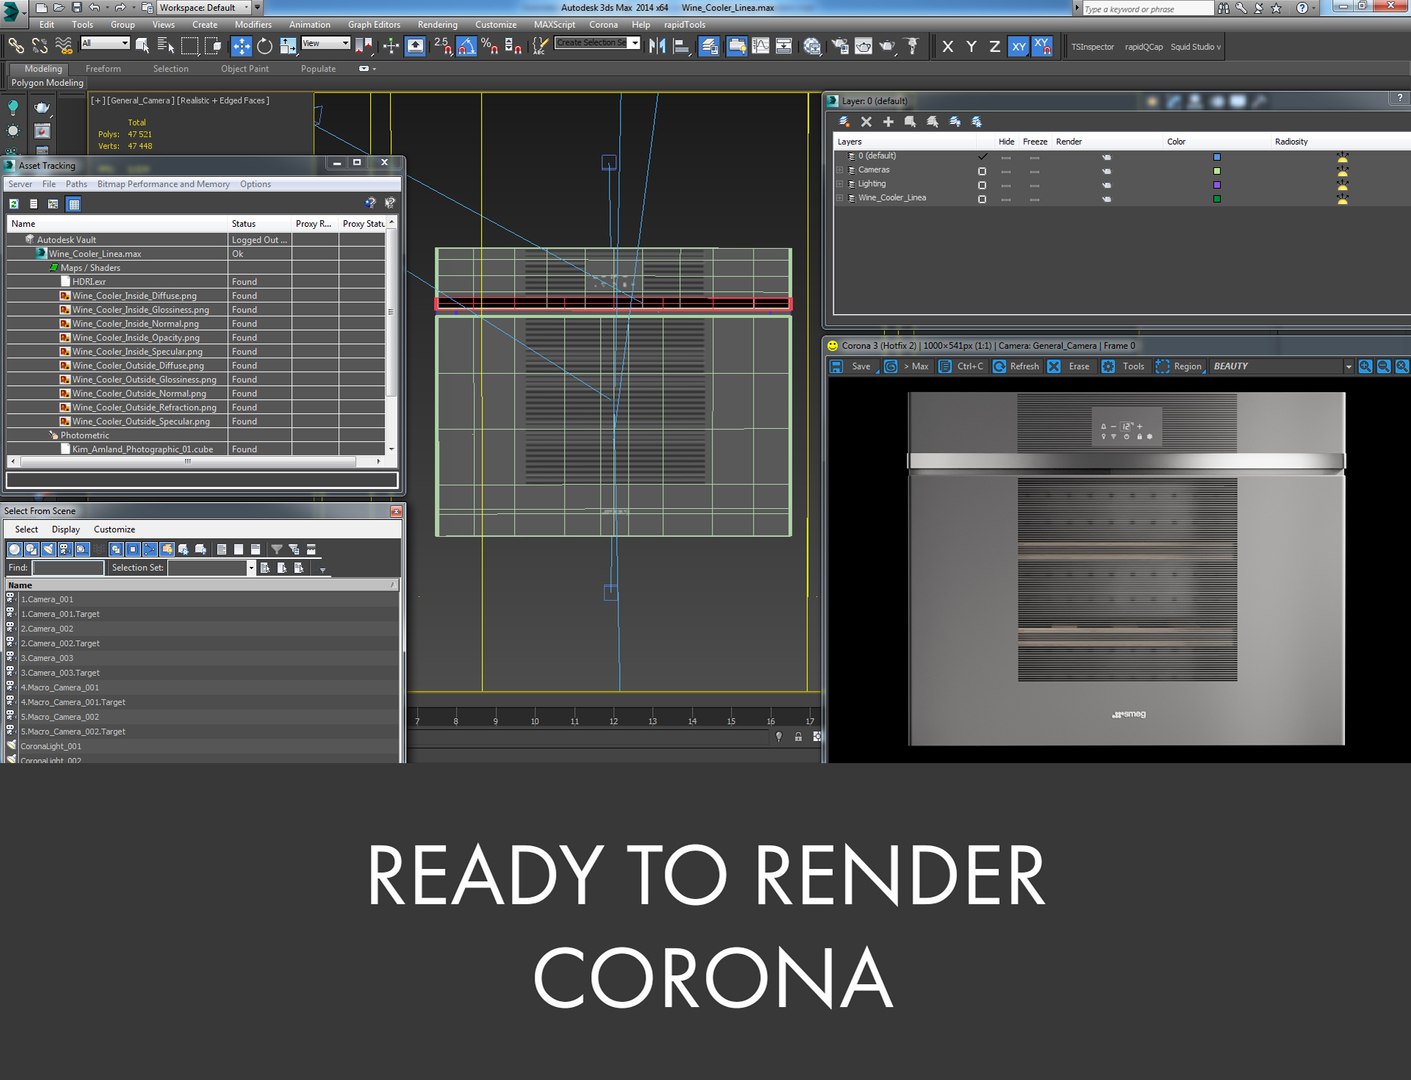Open the Rendering menu
This screenshot has width=1411, height=1080.
(x=437, y=25)
